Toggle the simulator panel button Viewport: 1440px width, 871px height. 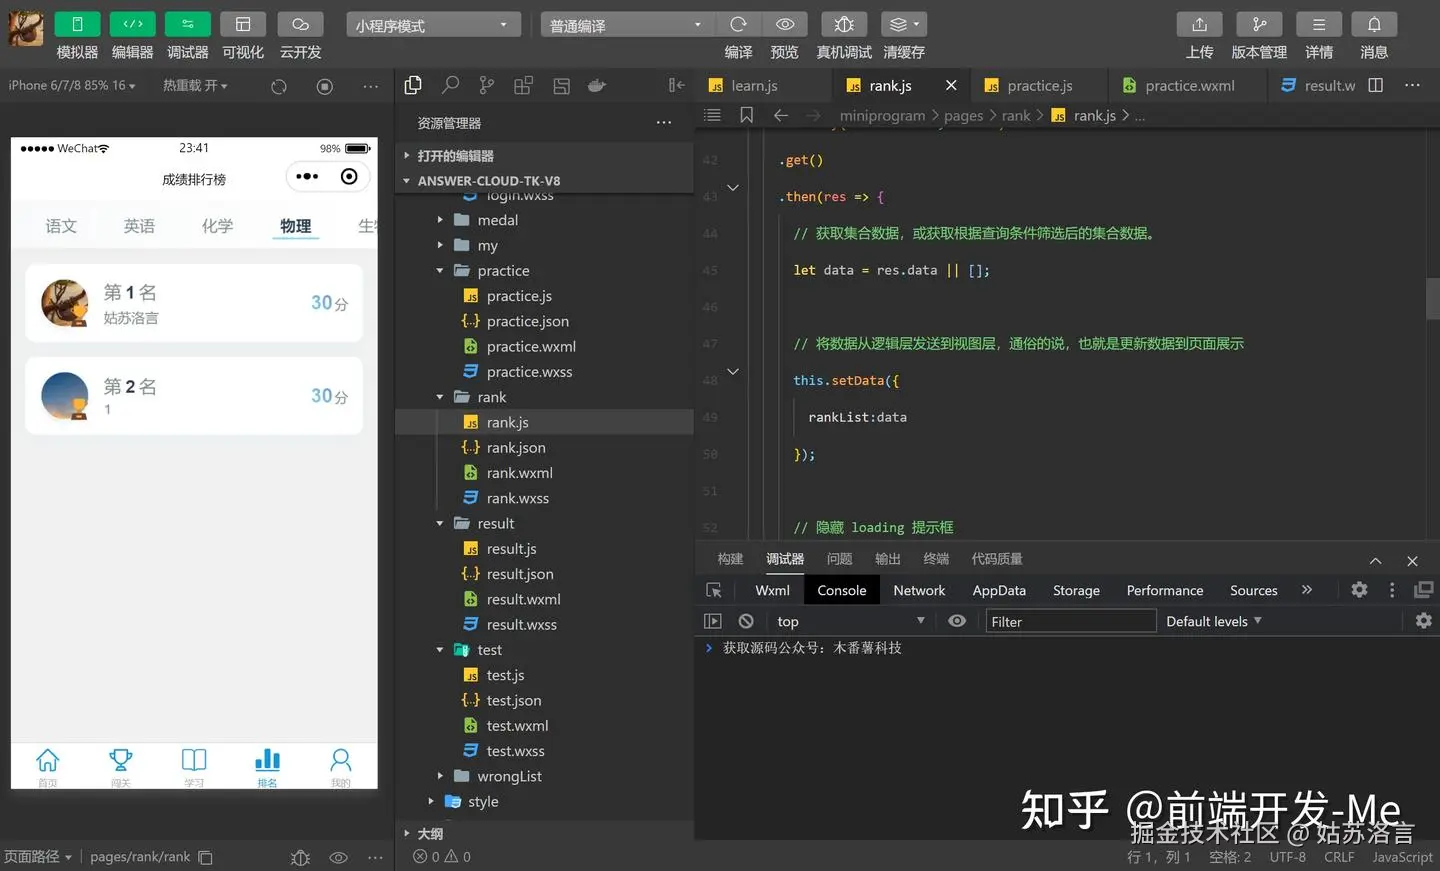(77, 25)
